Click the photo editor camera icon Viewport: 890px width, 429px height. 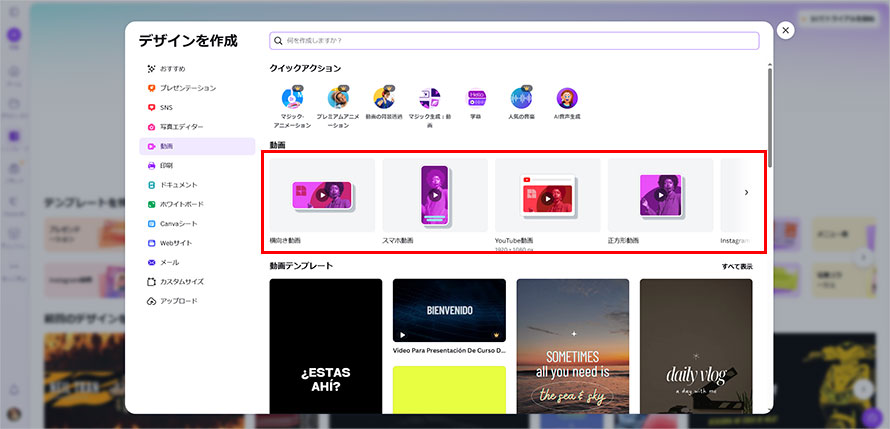click(151, 127)
